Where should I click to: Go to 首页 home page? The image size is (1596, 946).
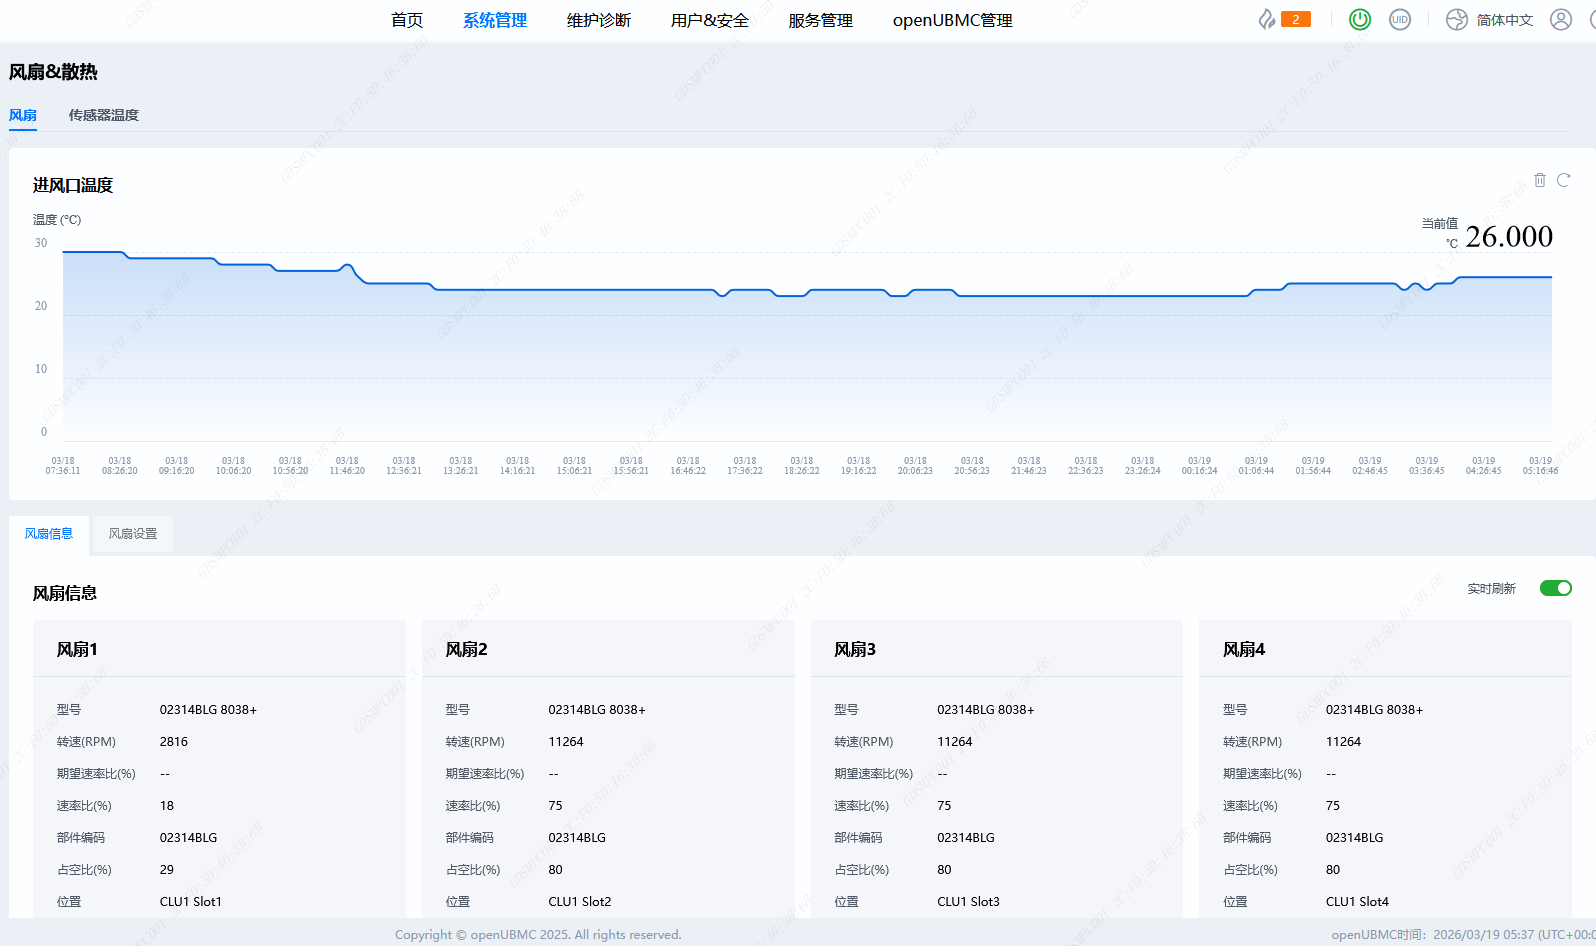coord(407,20)
